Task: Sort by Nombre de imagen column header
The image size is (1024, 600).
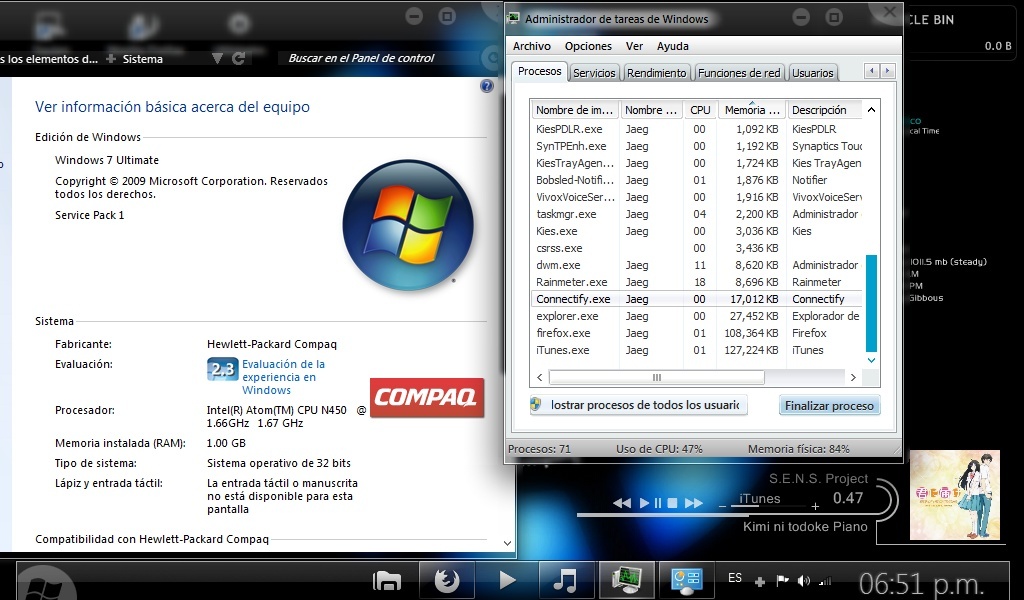Action: [x=575, y=110]
